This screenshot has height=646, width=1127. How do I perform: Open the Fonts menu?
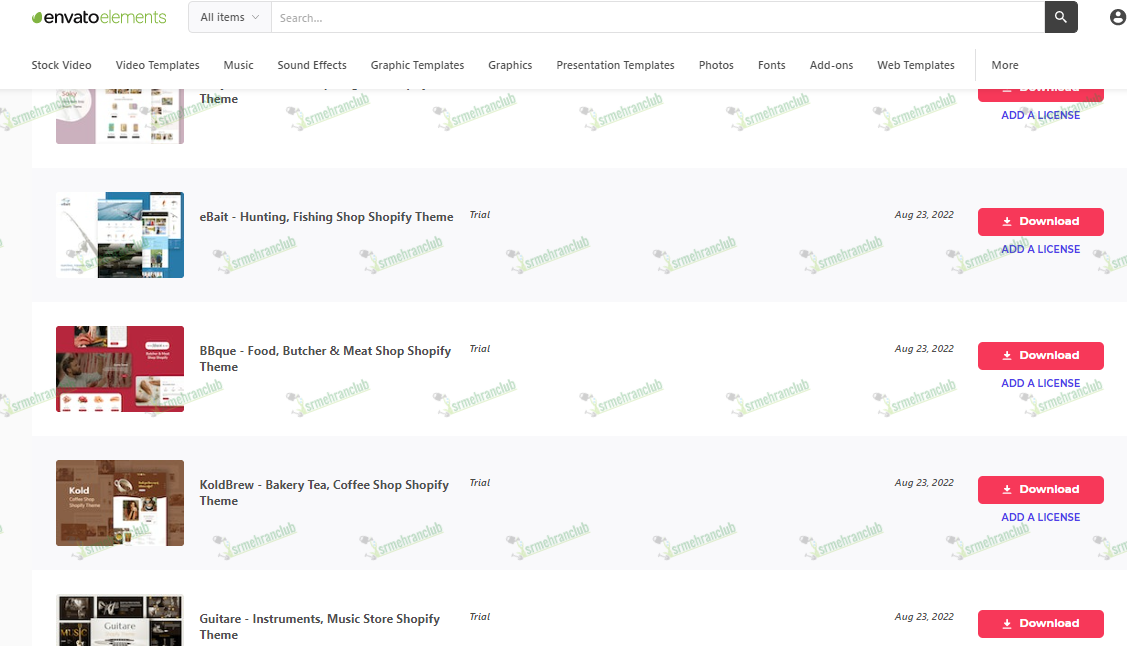(772, 65)
